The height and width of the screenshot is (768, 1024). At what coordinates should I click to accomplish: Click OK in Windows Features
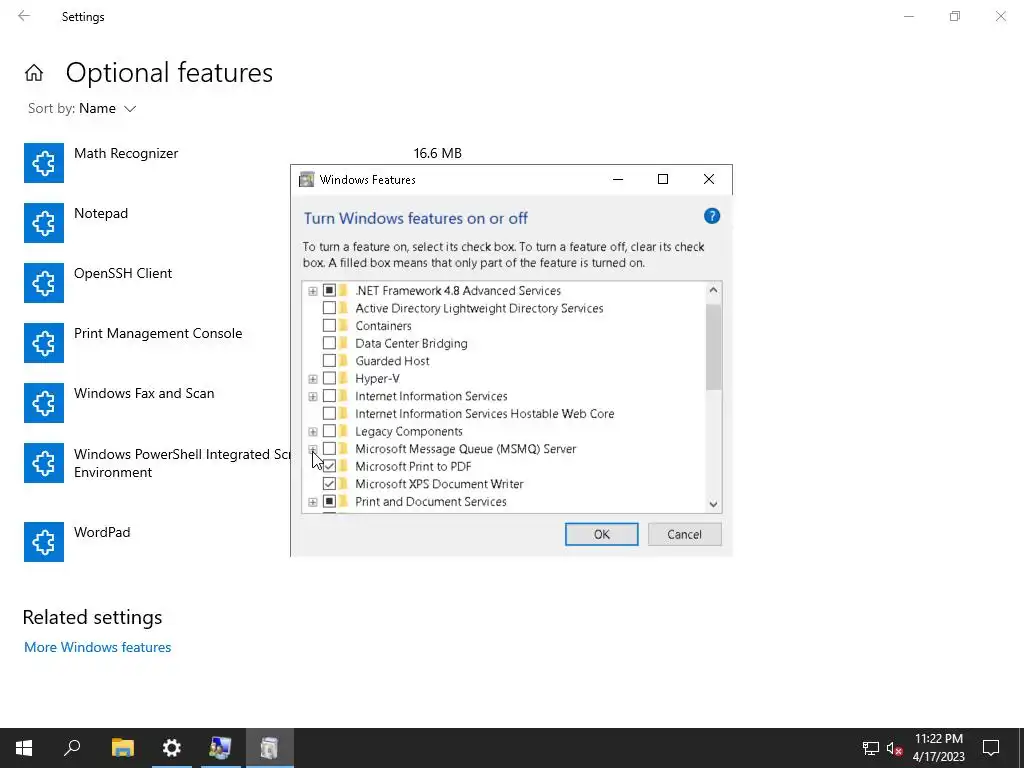click(x=601, y=534)
